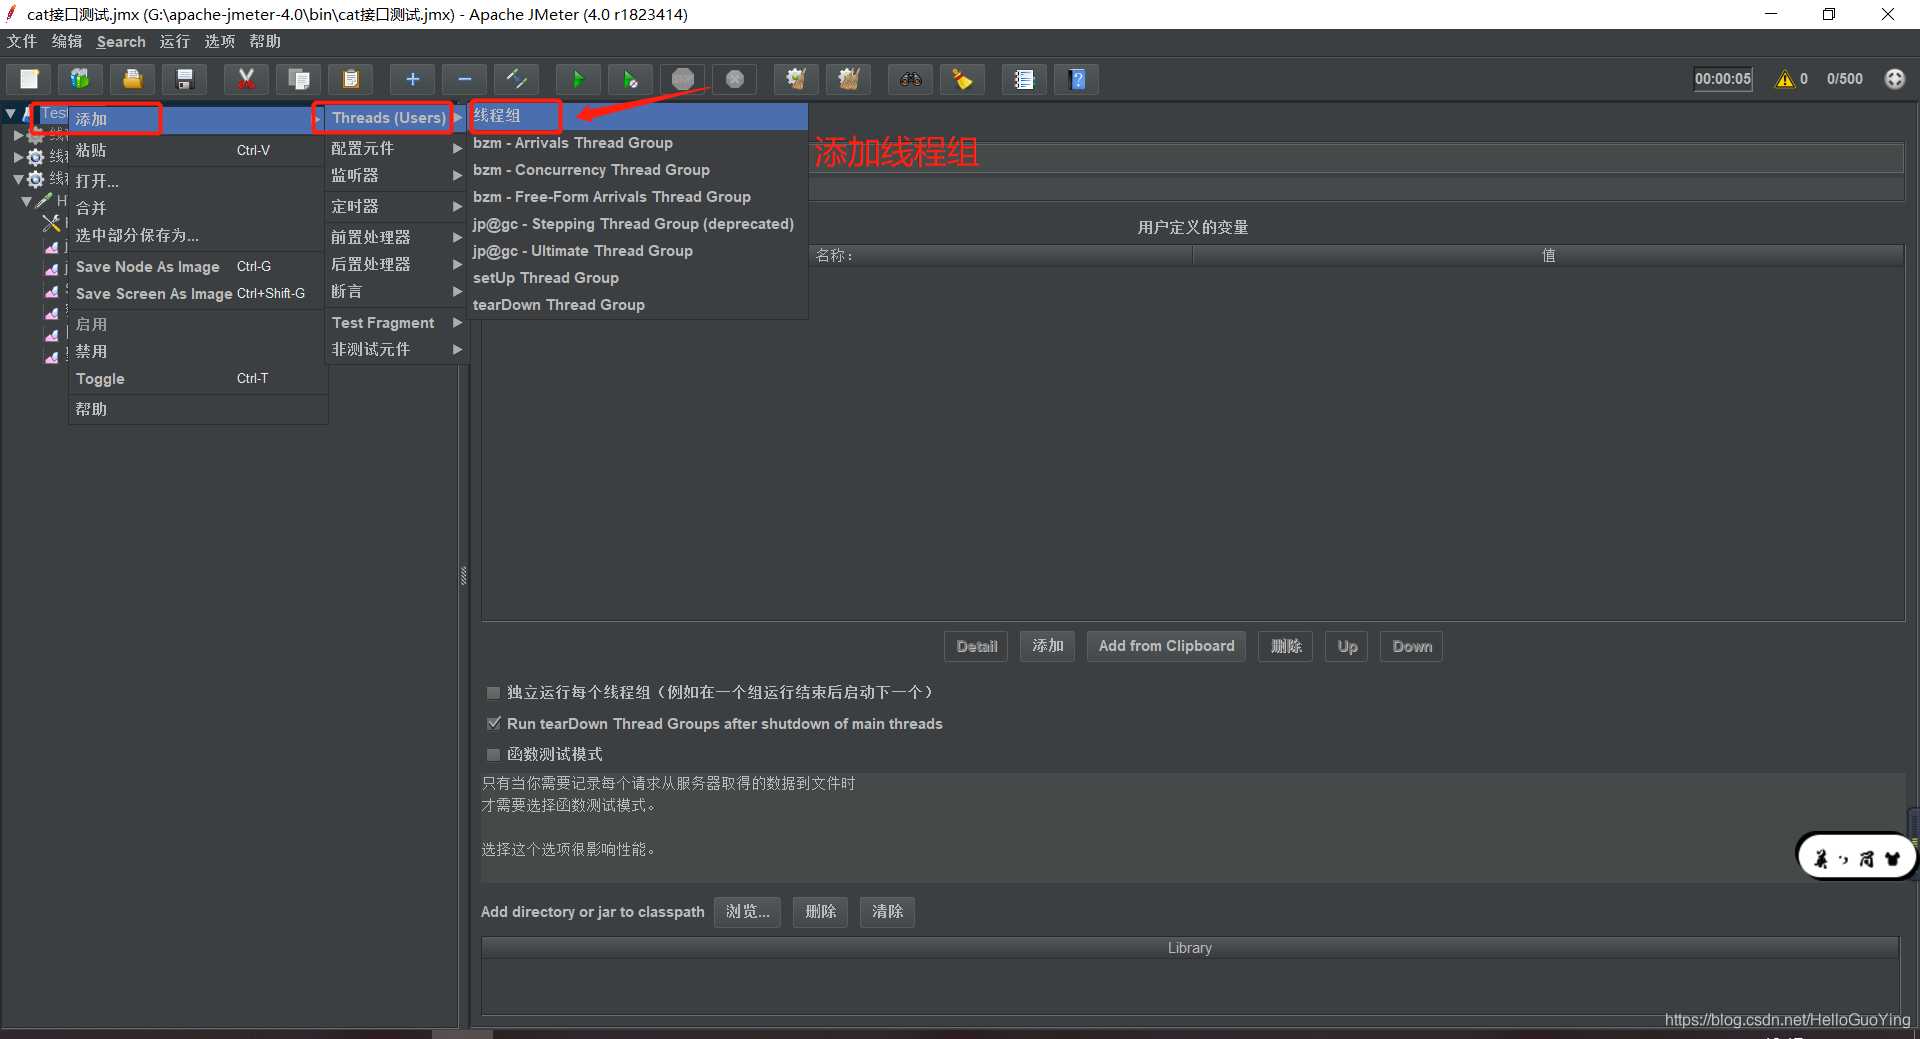
Task: Open the 后置处理器 submenu
Action: click(396, 264)
